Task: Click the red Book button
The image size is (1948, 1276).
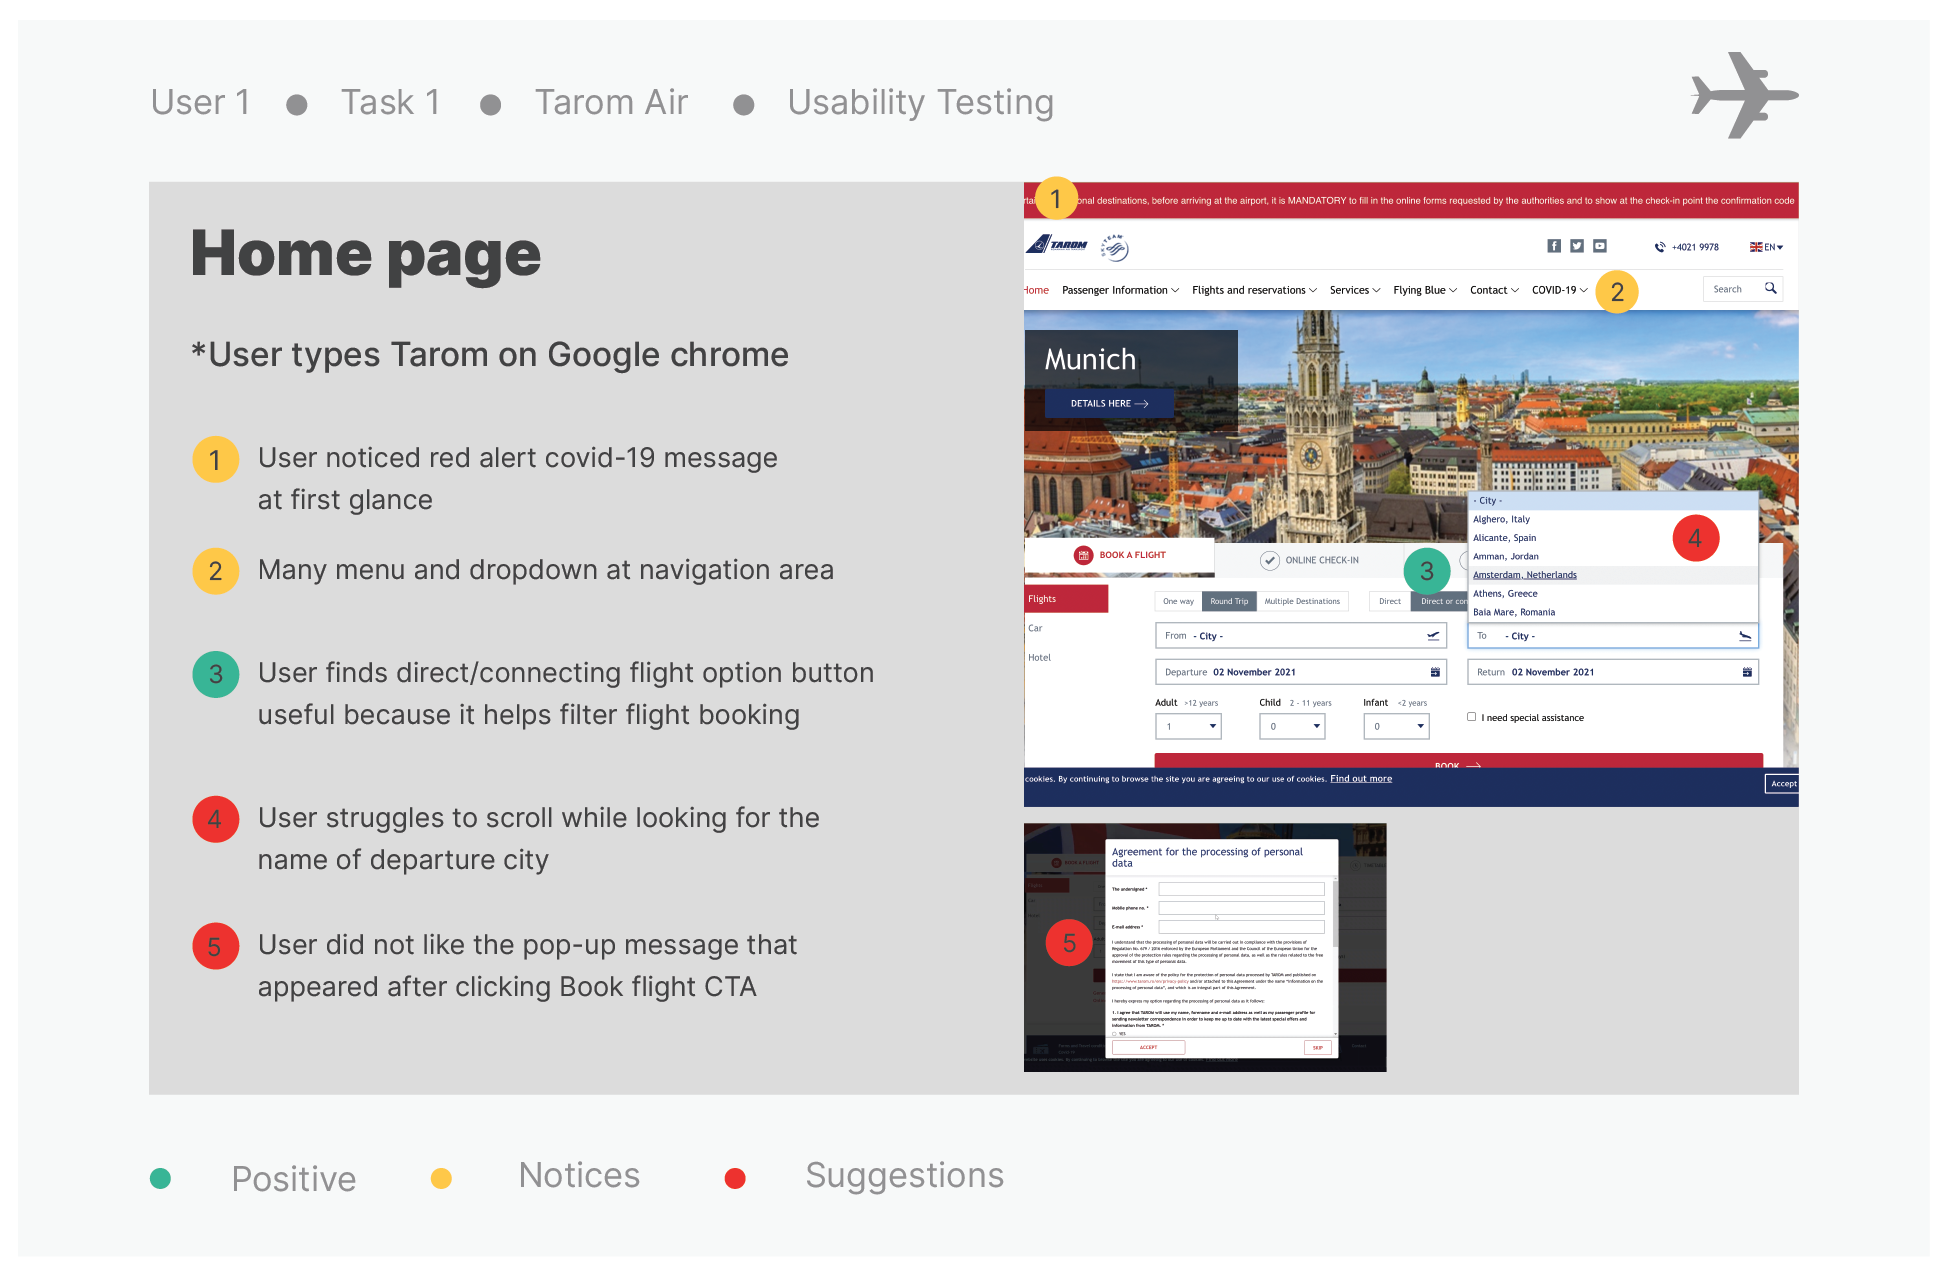Action: 1458,761
